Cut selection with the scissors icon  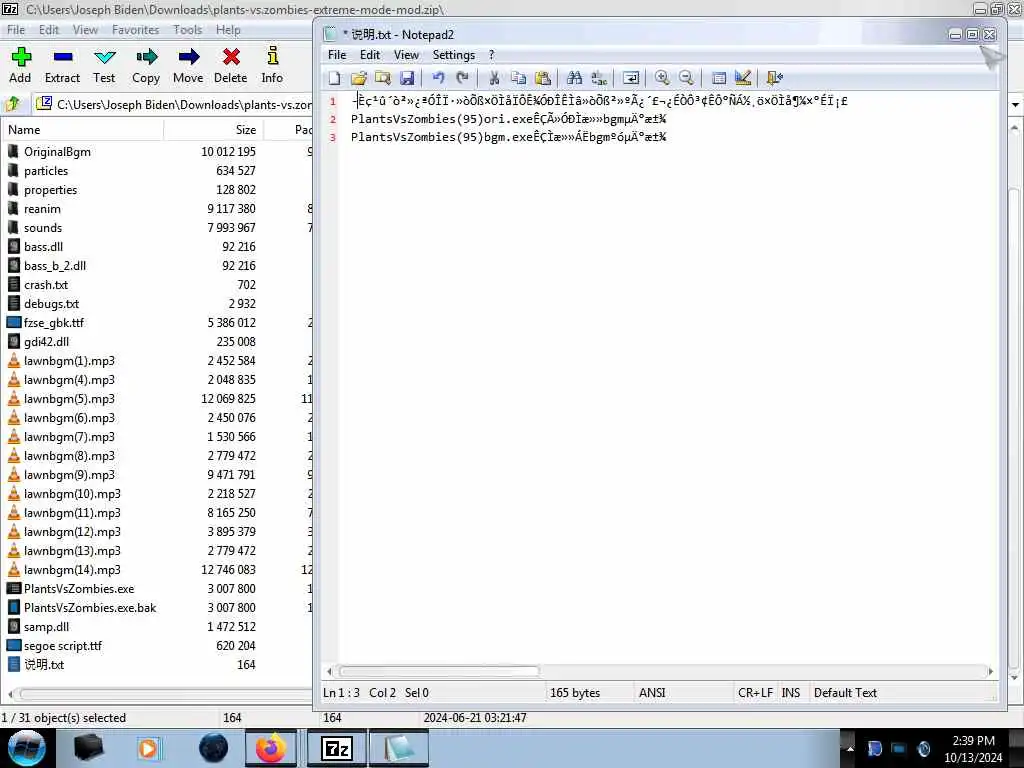[494, 78]
